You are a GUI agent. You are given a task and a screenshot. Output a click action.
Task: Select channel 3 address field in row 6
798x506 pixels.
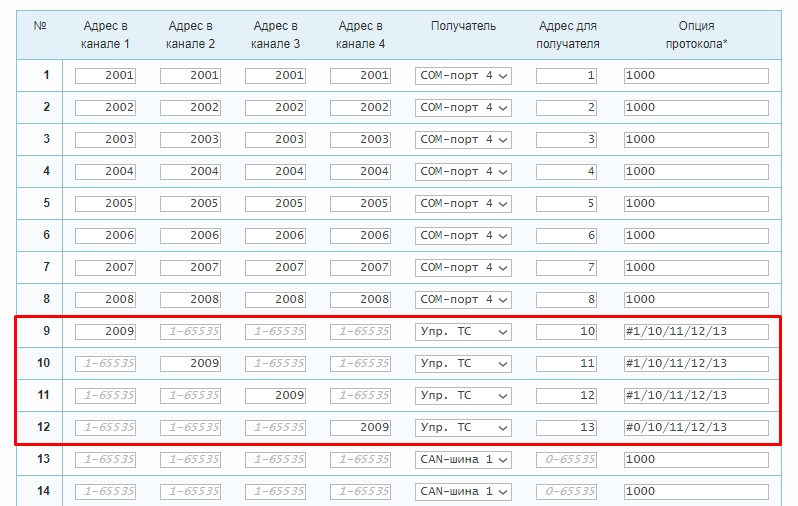coord(275,236)
